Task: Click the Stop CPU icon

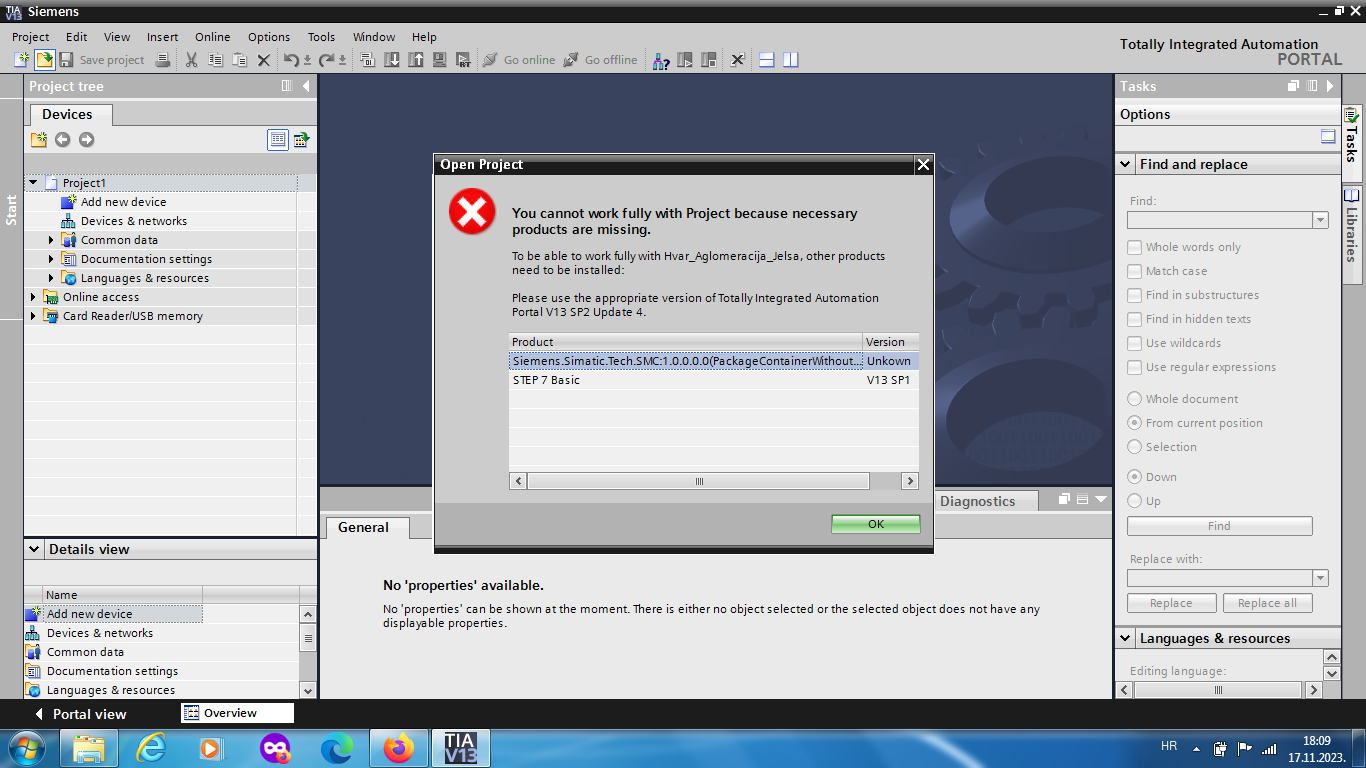Action: pyautogui.click(x=709, y=60)
